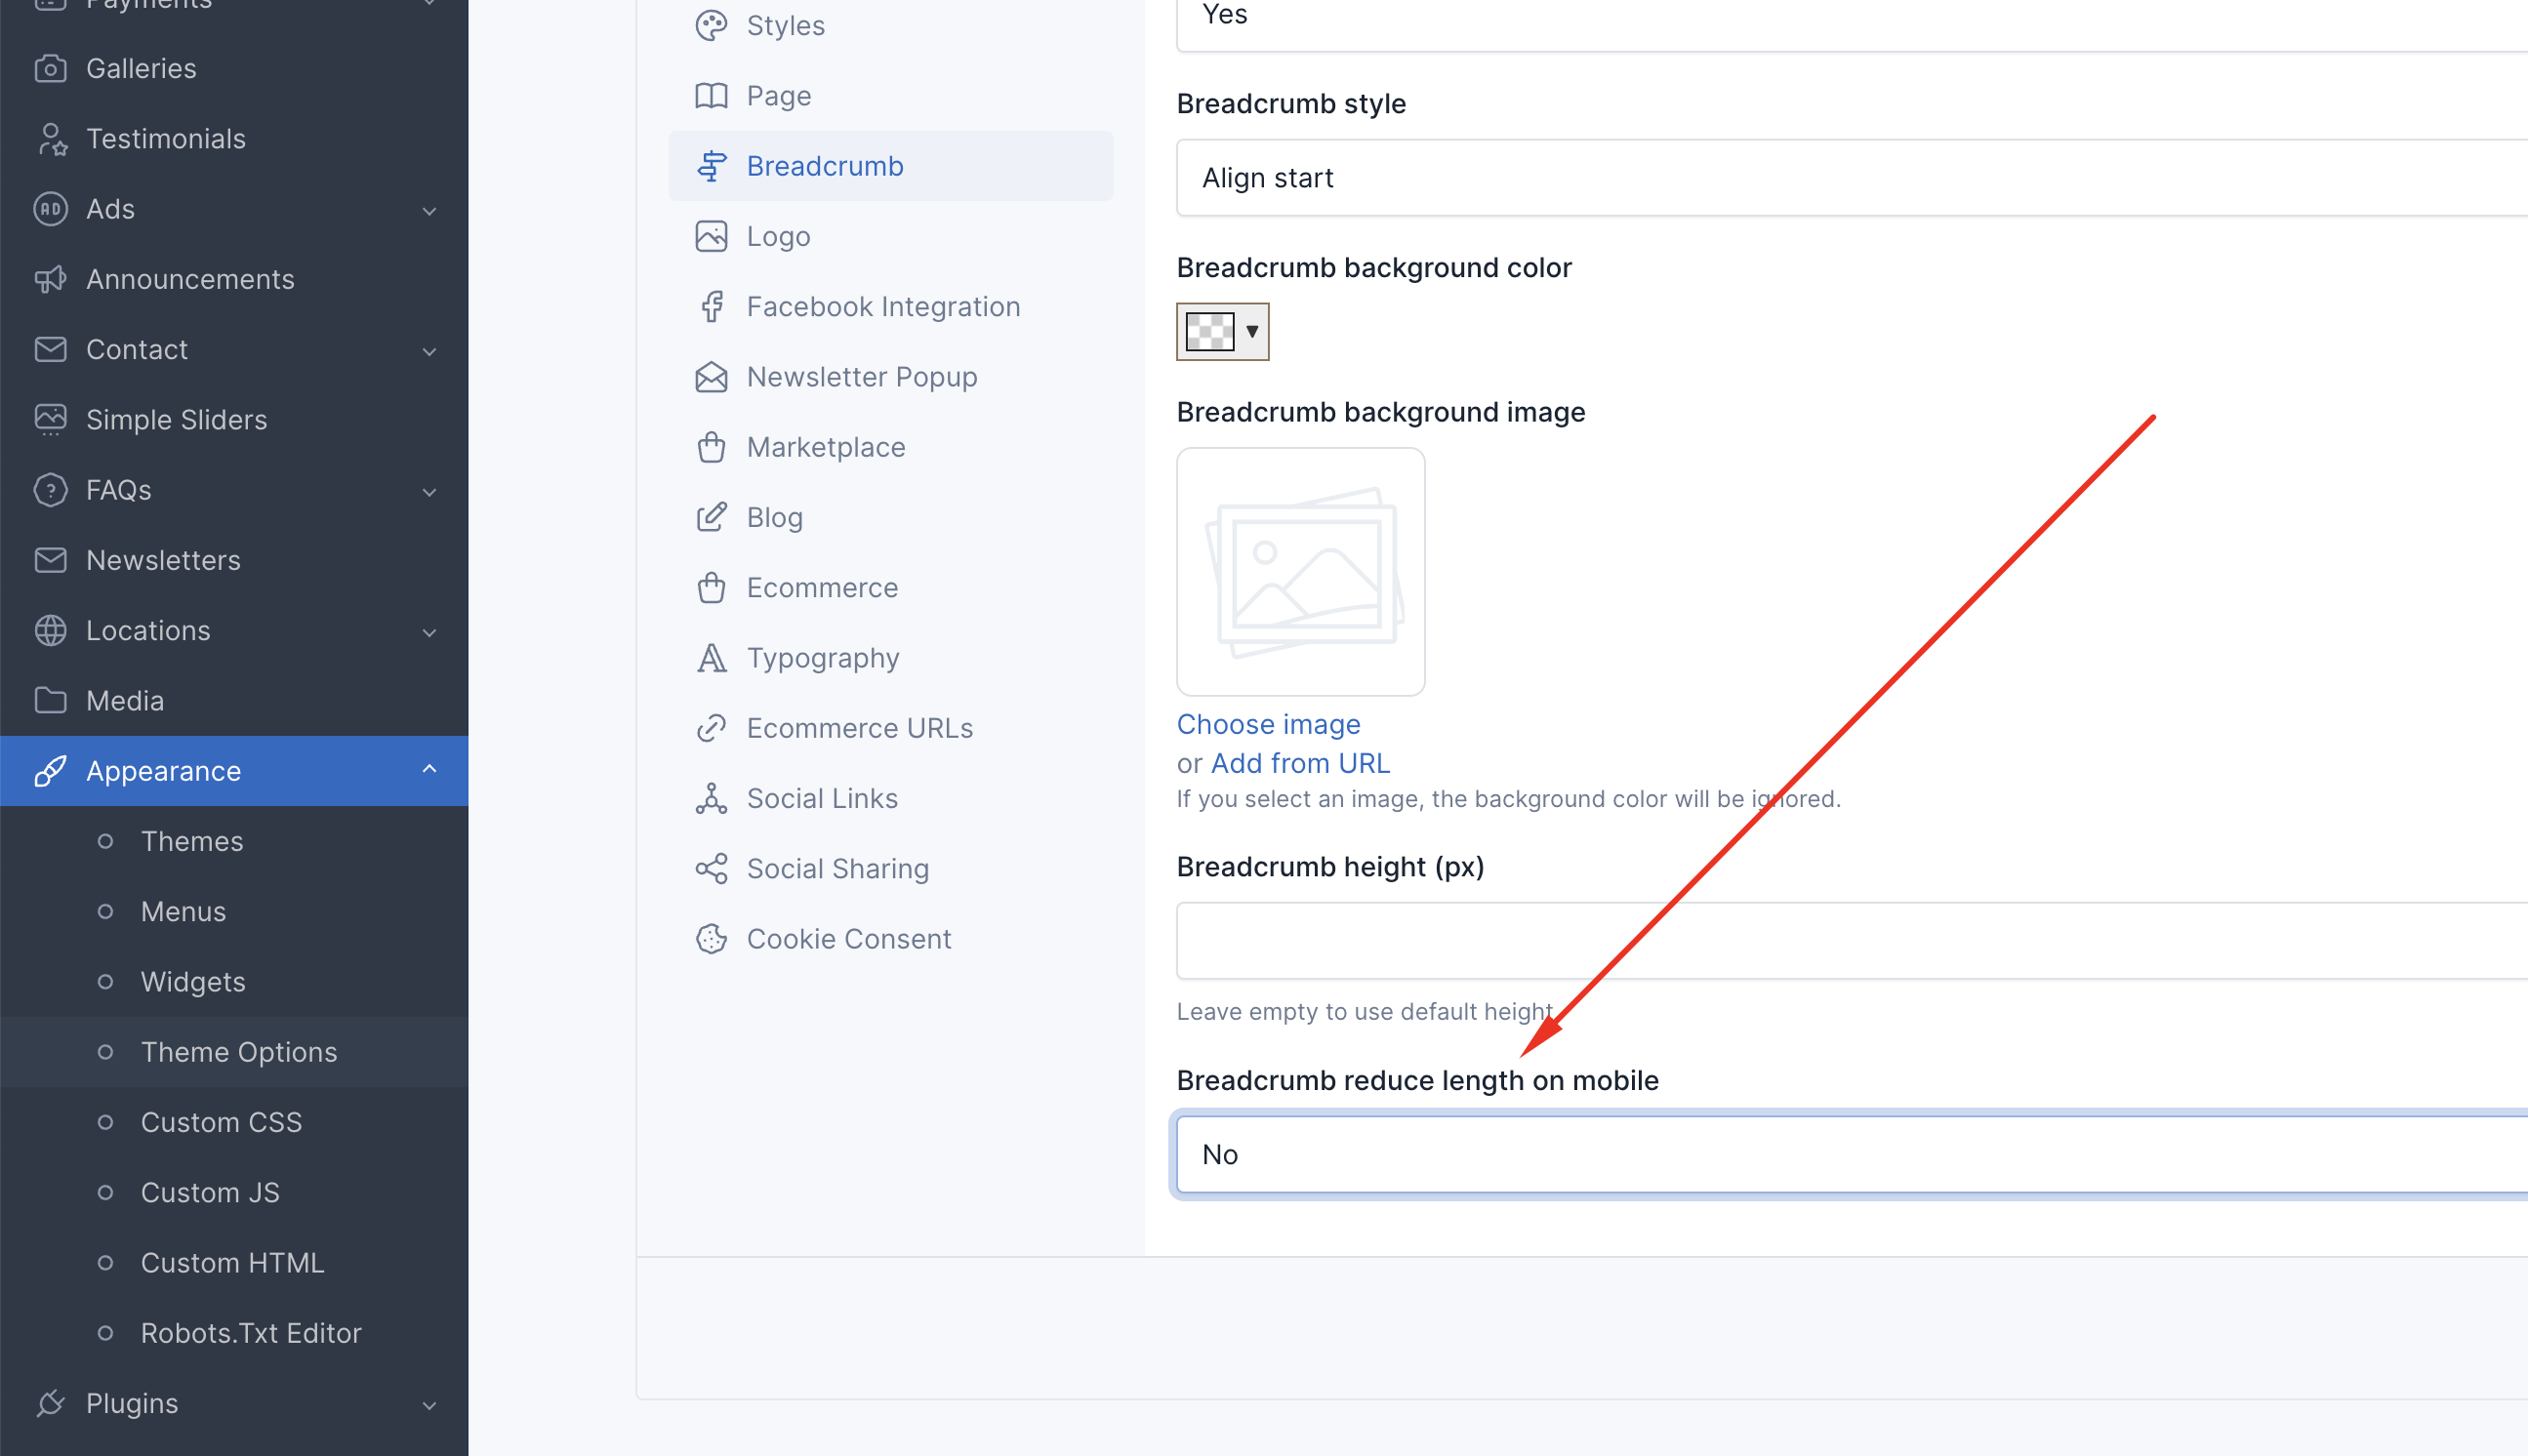2528x1456 pixels.
Task: Expand the Plugins submenu chevron
Action: coord(429,1405)
